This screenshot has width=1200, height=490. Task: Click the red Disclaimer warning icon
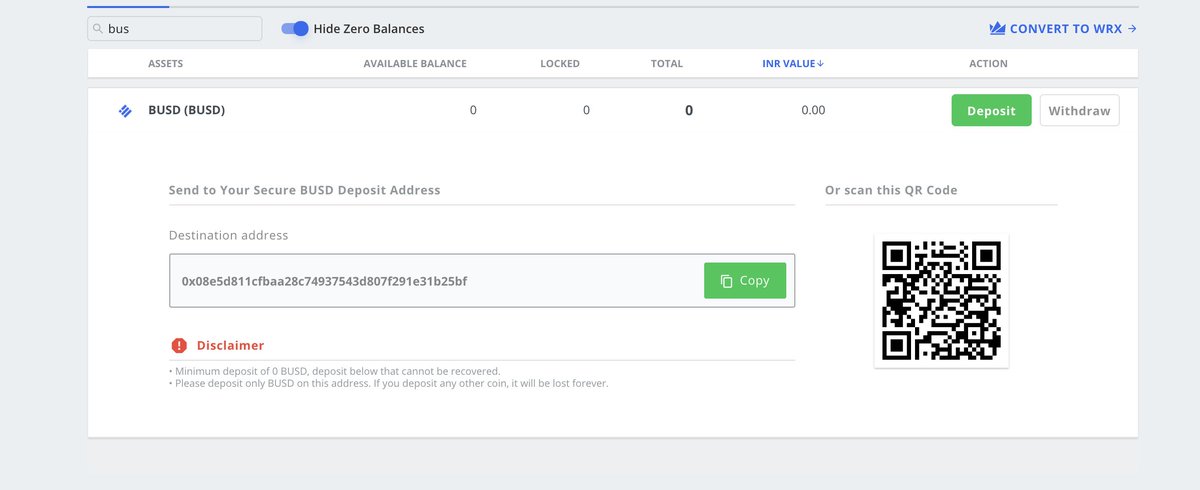point(179,345)
